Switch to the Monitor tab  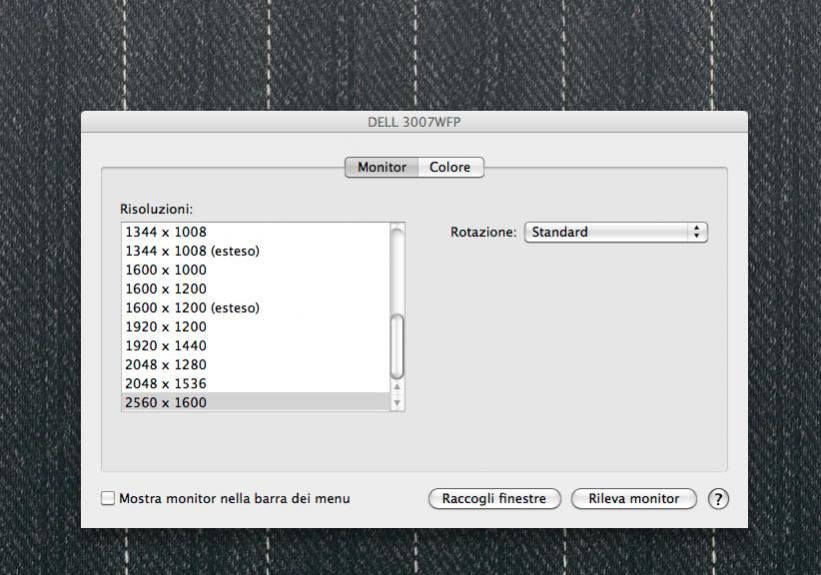pos(382,167)
